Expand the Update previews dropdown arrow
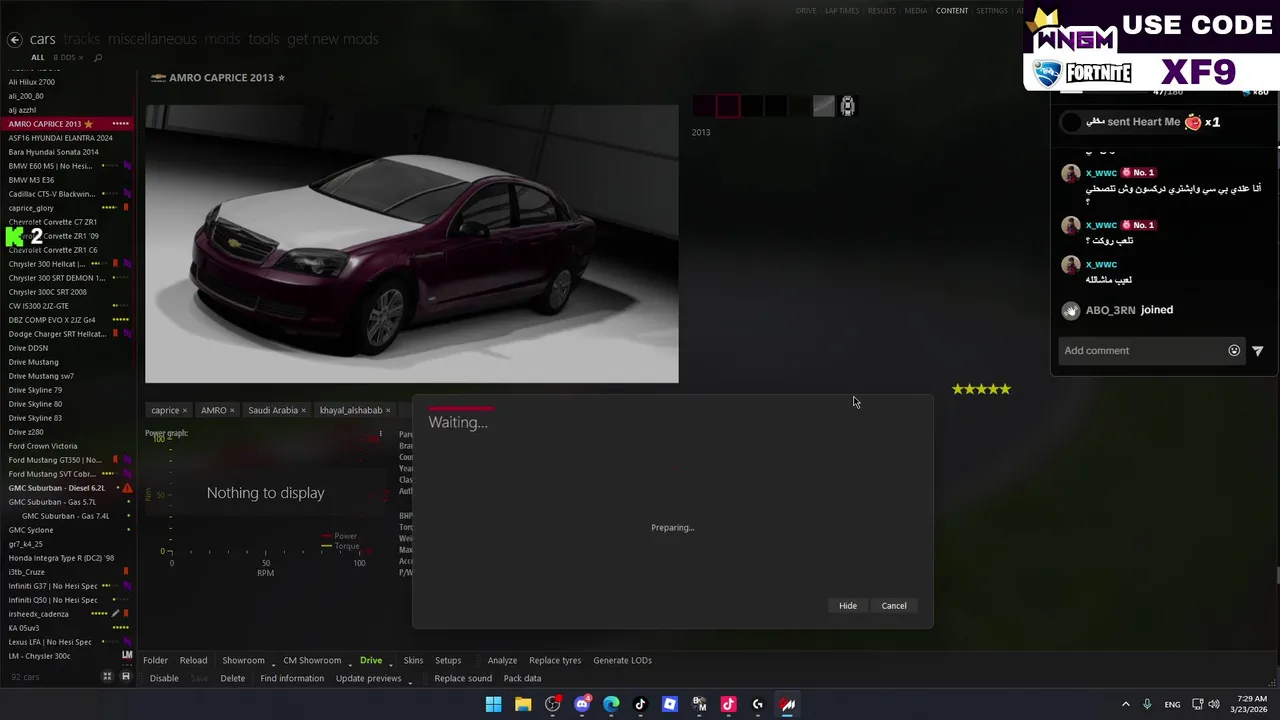The width and height of the screenshot is (1280, 720). point(409,681)
